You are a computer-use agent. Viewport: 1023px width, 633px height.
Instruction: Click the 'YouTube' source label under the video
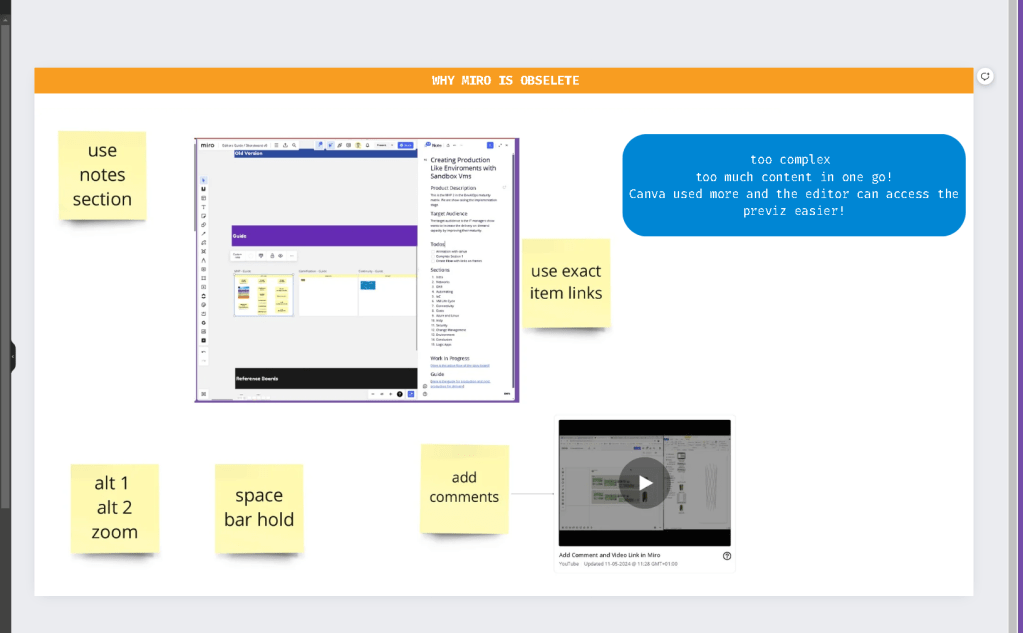pos(569,564)
